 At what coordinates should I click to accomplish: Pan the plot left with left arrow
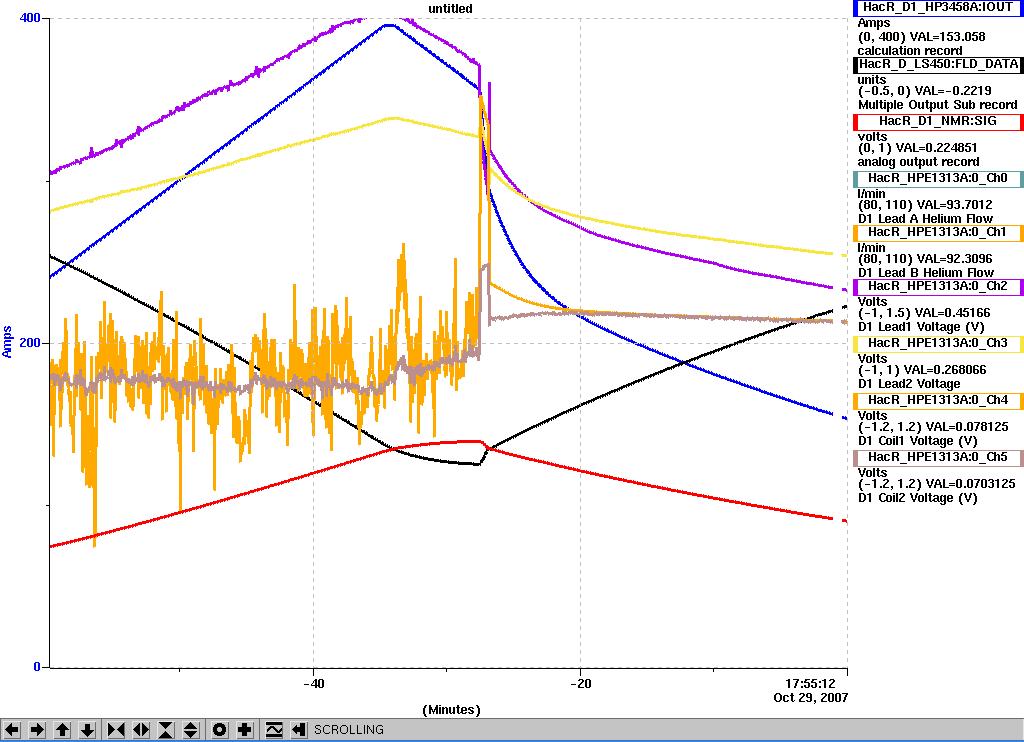pyautogui.click(x=12, y=730)
